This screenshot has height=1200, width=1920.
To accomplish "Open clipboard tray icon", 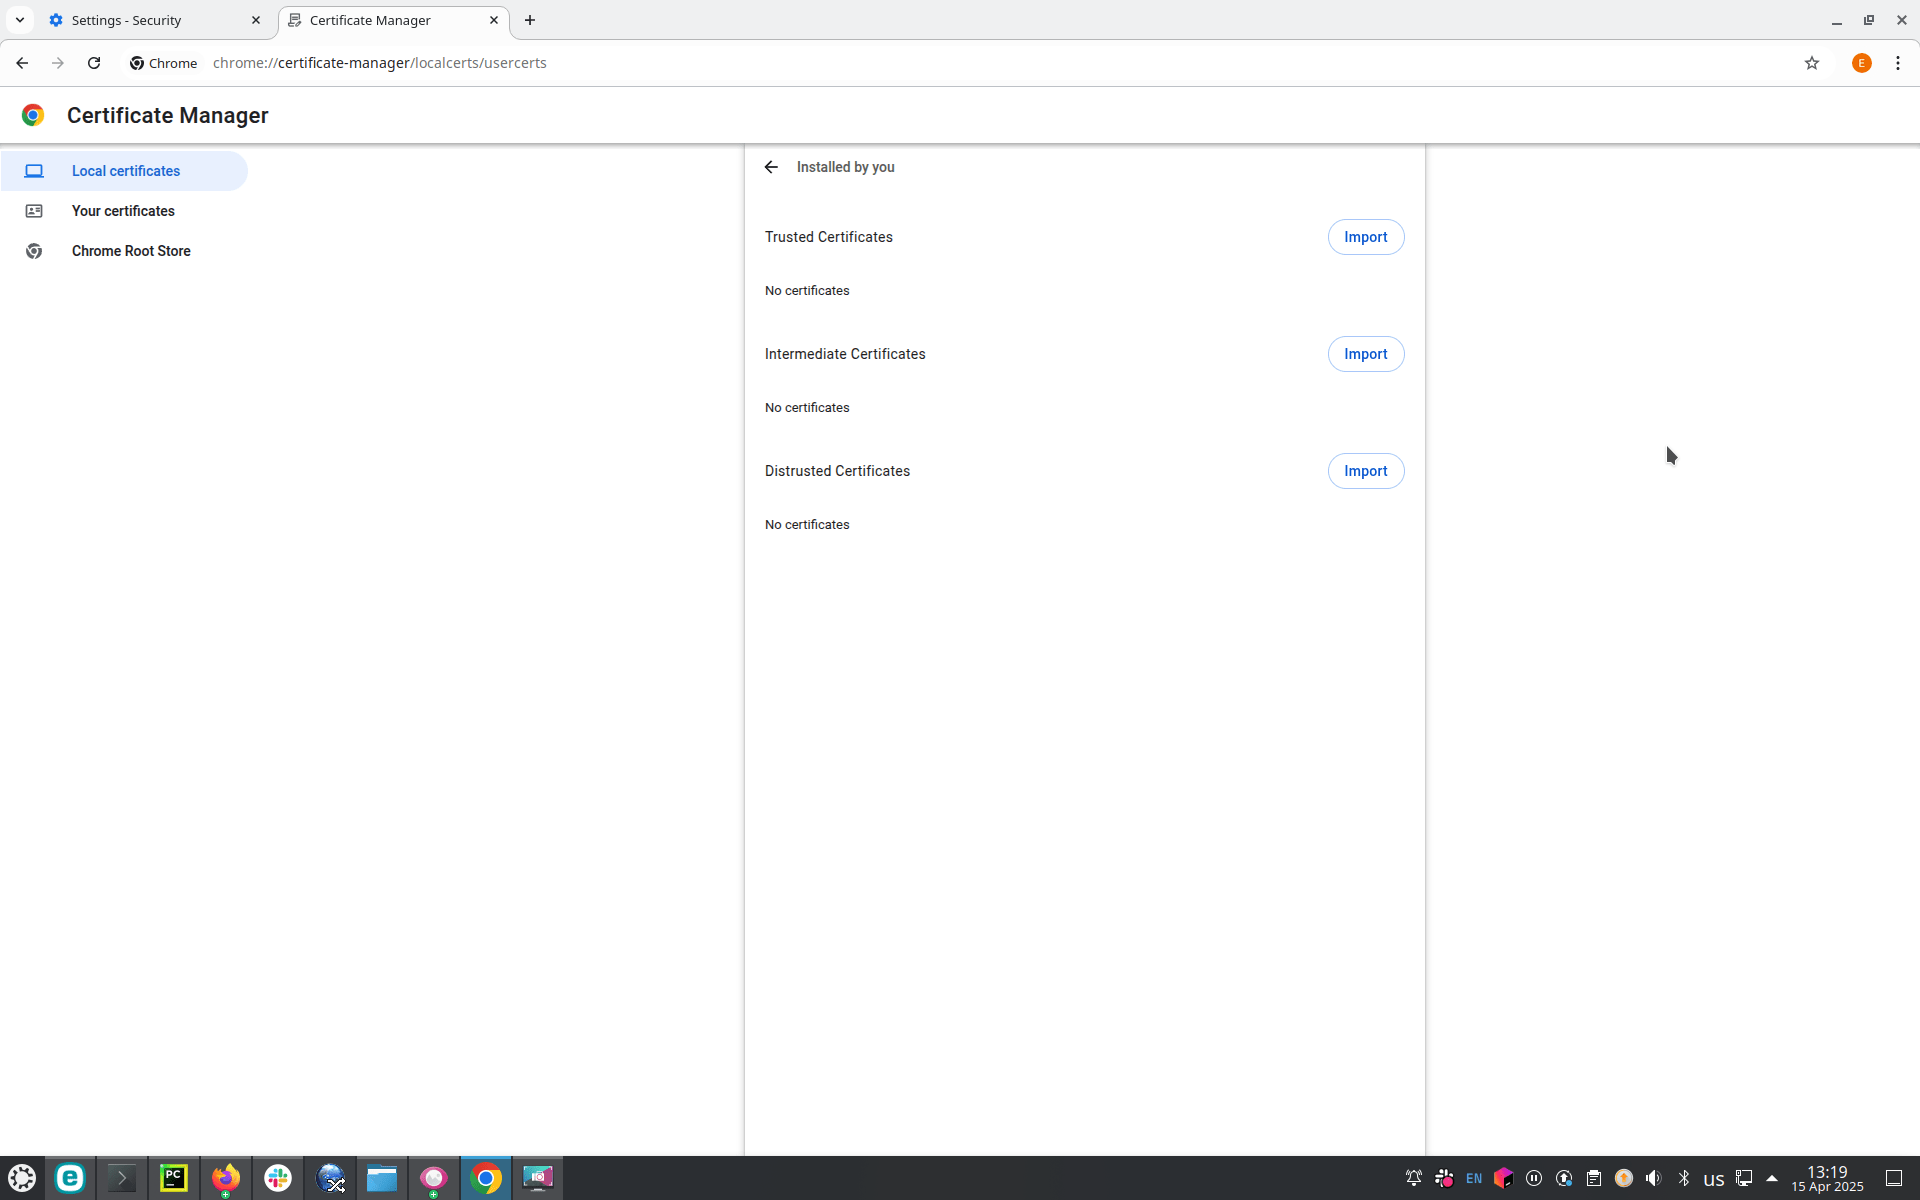I will click(1594, 1178).
